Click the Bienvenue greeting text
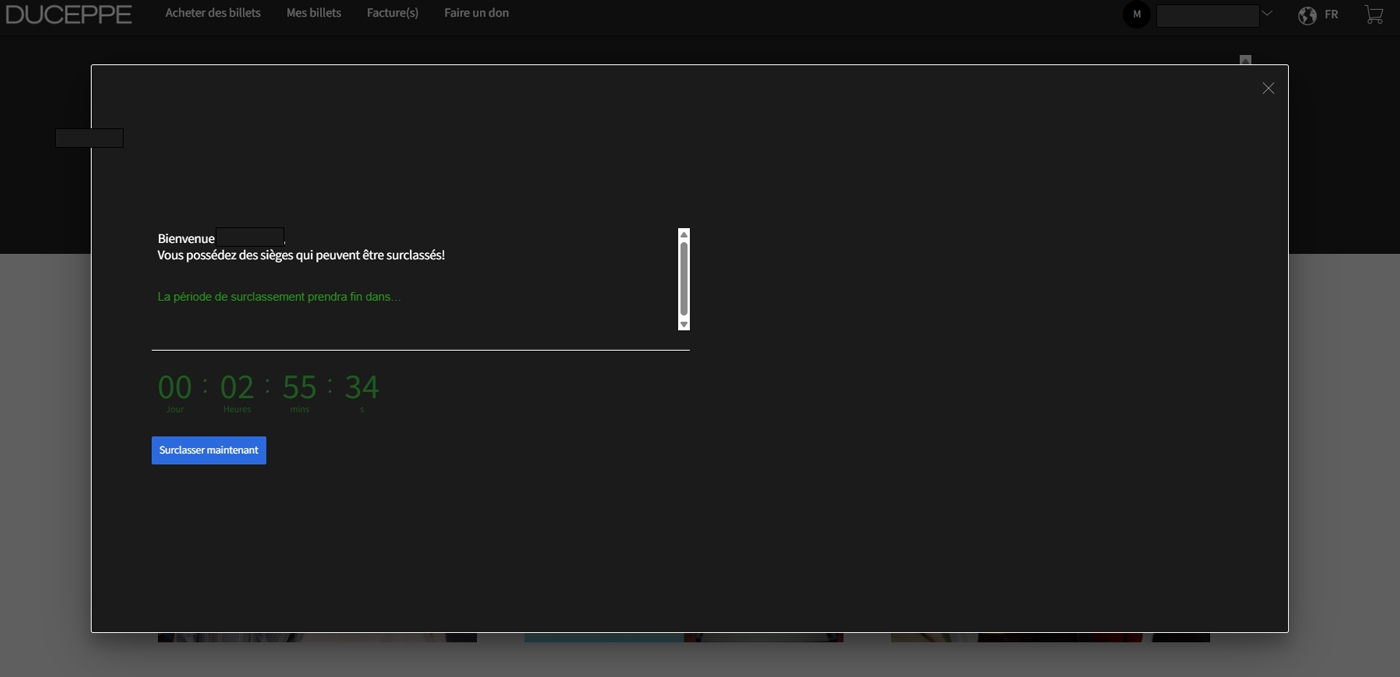Screen dimensions: 1400x677 pyautogui.click(x=186, y=239)
